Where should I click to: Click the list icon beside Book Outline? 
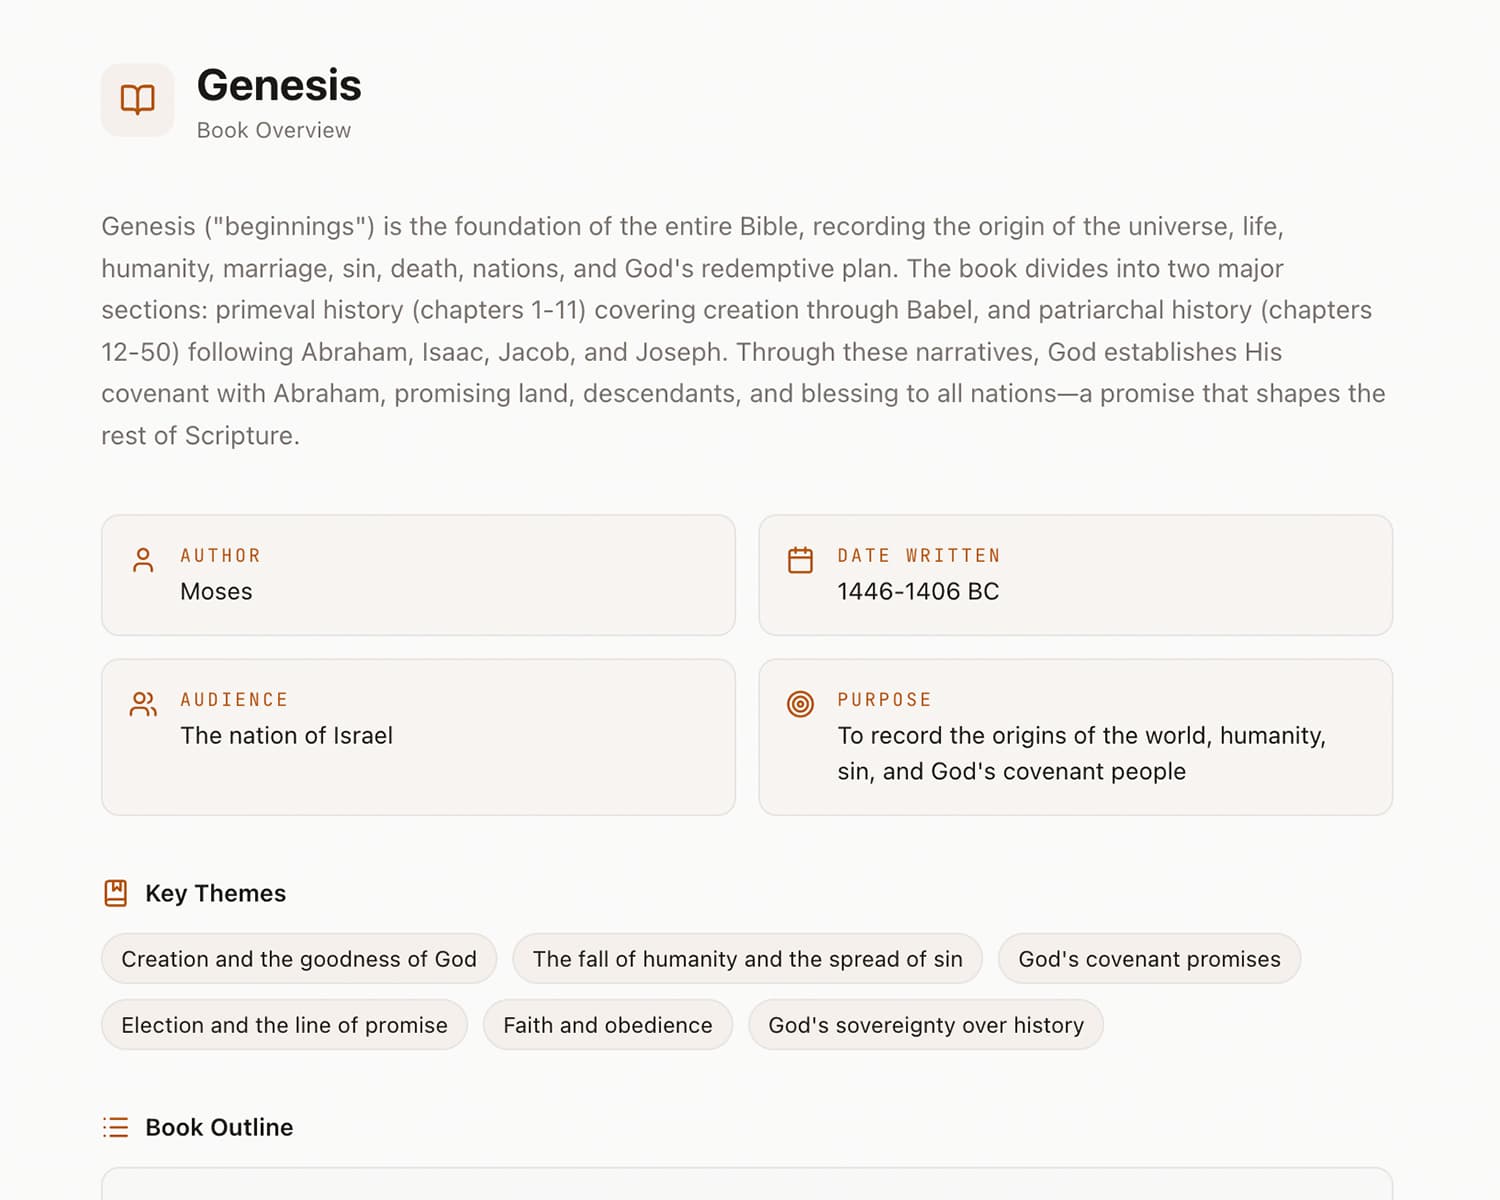115,1127
